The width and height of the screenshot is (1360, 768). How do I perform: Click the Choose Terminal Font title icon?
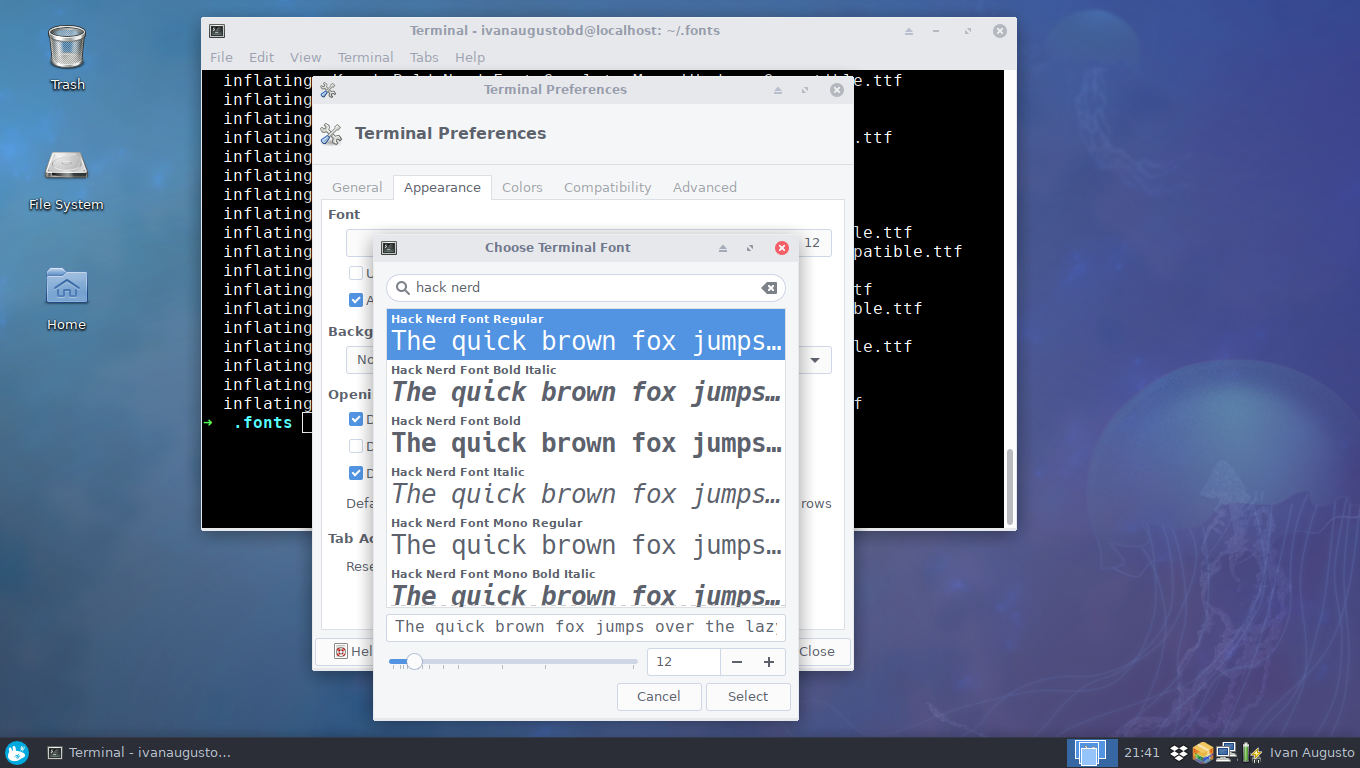[389, 248]
